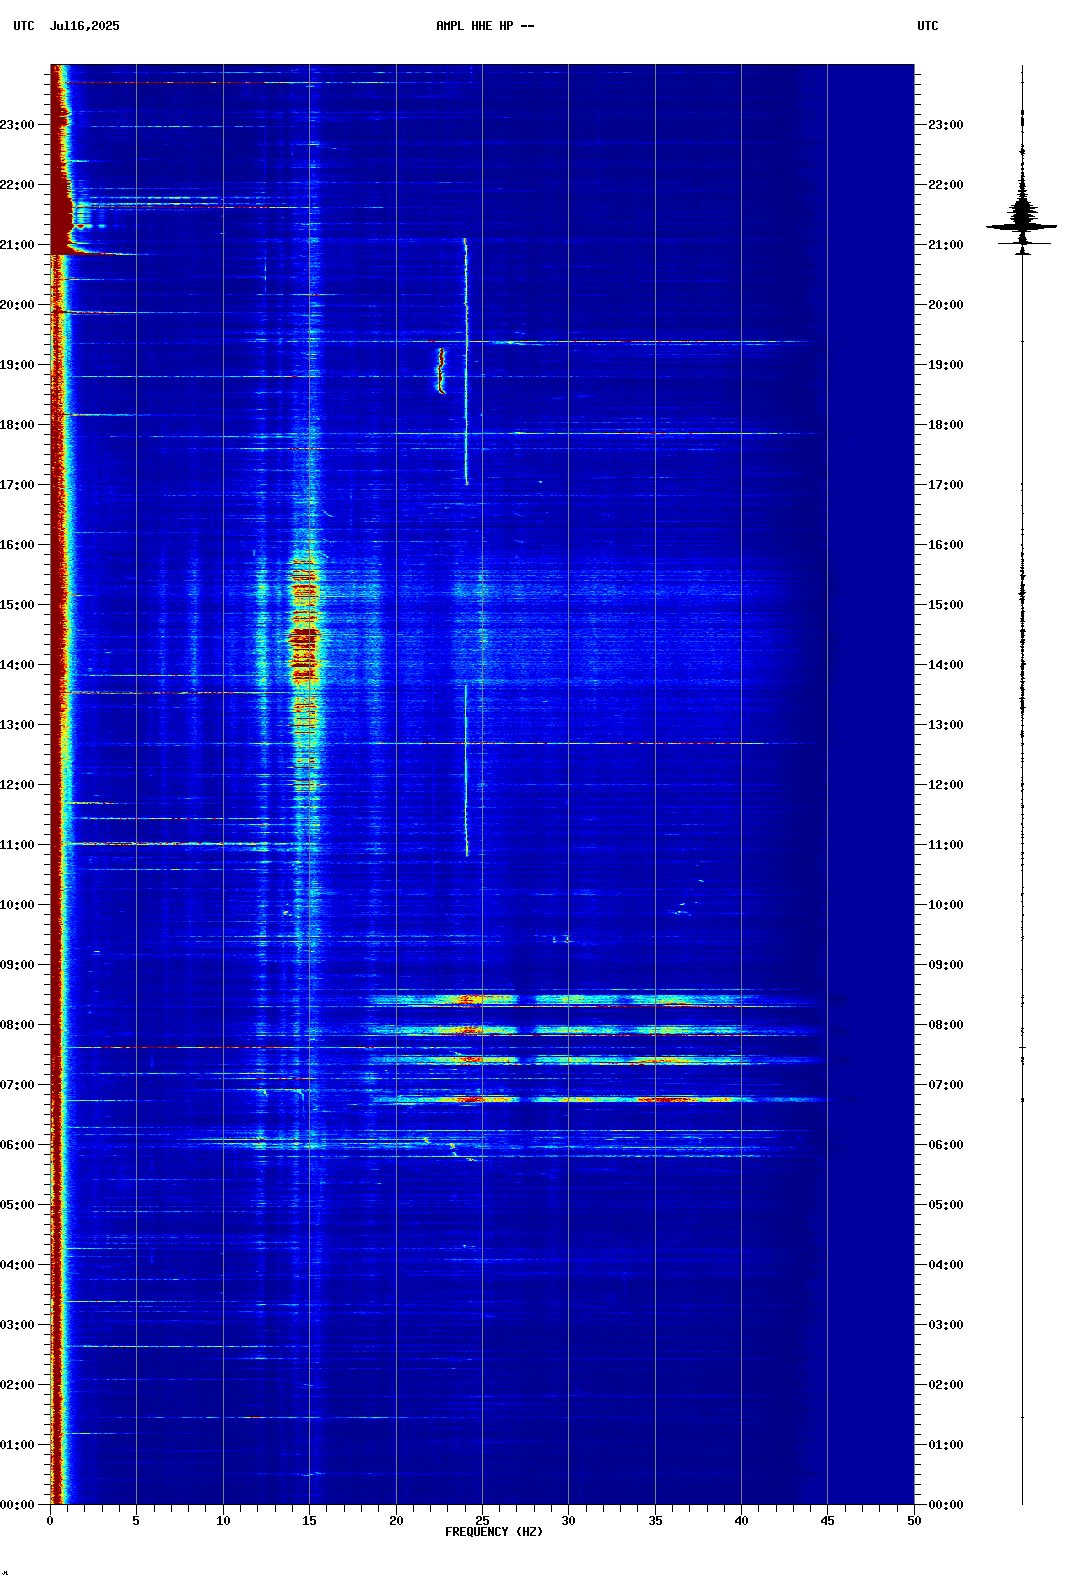This screenshot has width=1066, height=1584.
Task: Click the right-axis '14:00' time label
Action: 946,665
